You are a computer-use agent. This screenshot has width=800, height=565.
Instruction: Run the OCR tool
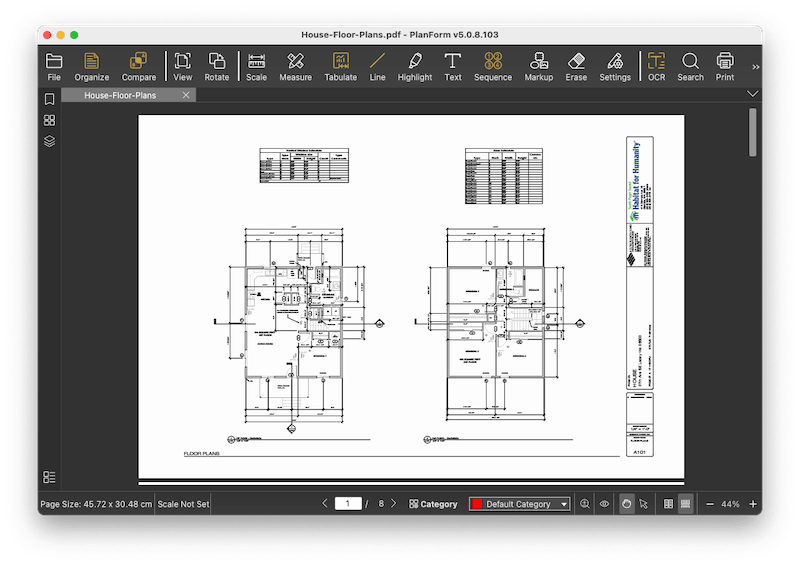(656, 67)
